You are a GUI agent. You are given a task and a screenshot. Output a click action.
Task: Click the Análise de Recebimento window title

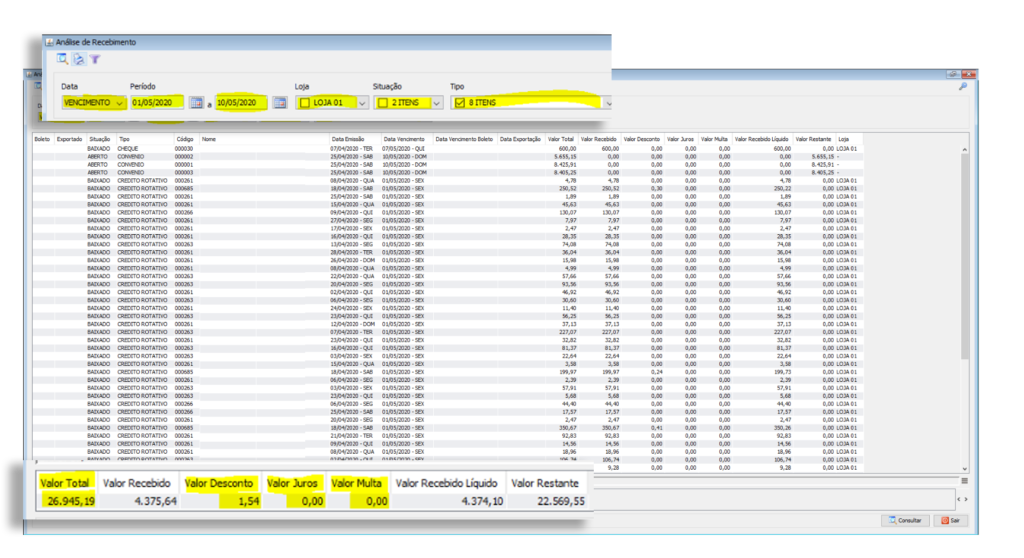tap(96, 42)
